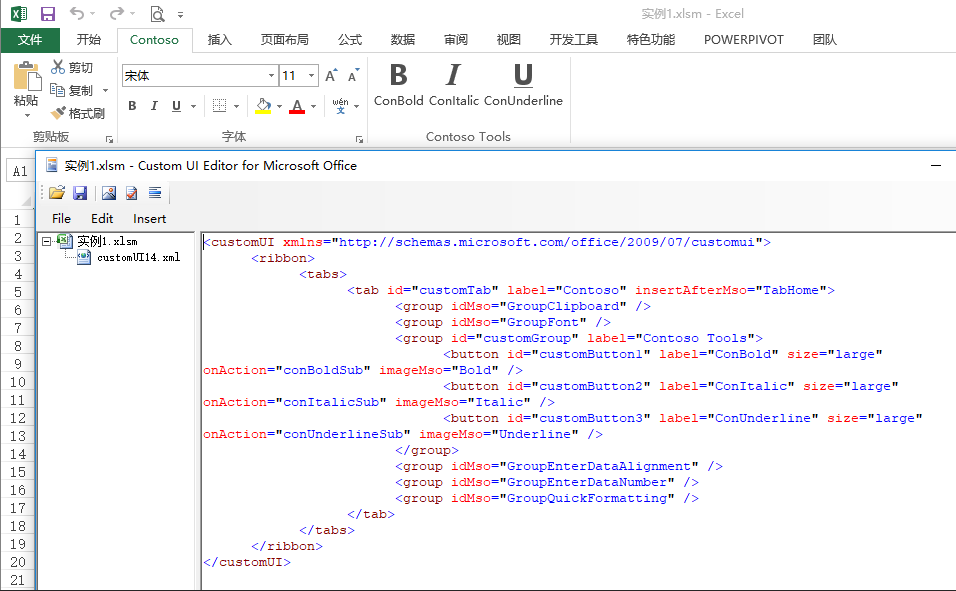The width and height of the screenshot is (956, 591).
Task: Open Insert menu in Custom UI Editor
Action: click(149, 218)
